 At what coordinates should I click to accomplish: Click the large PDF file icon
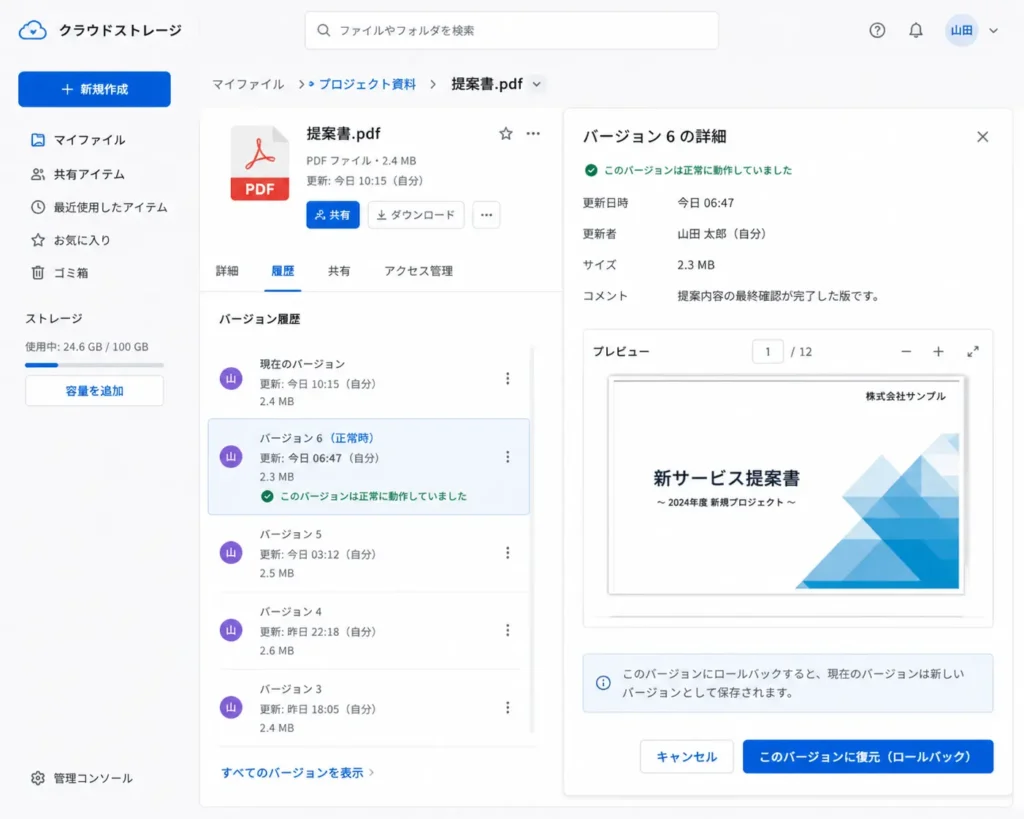(x=259, y=163)
